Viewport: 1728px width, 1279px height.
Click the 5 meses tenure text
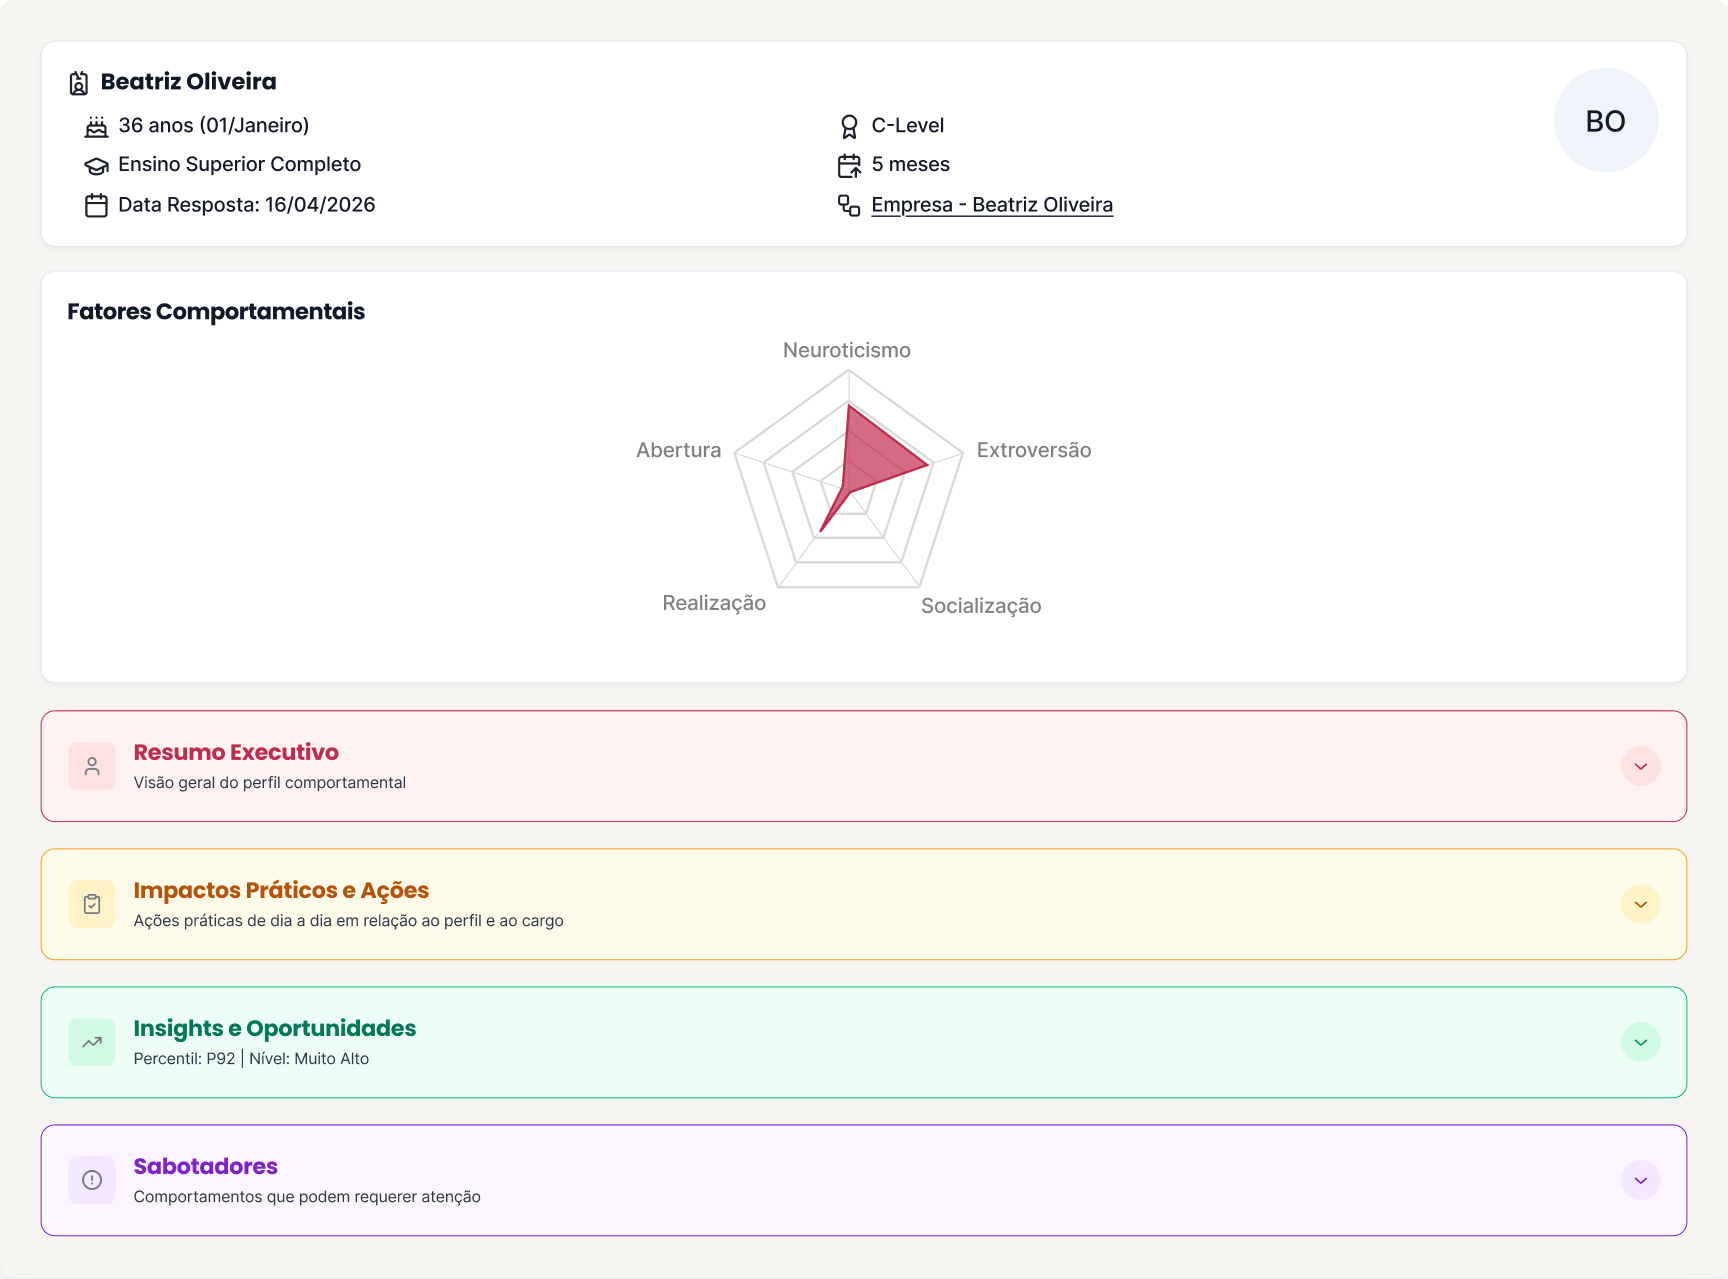pyautogui.click(x=911, y=165)
